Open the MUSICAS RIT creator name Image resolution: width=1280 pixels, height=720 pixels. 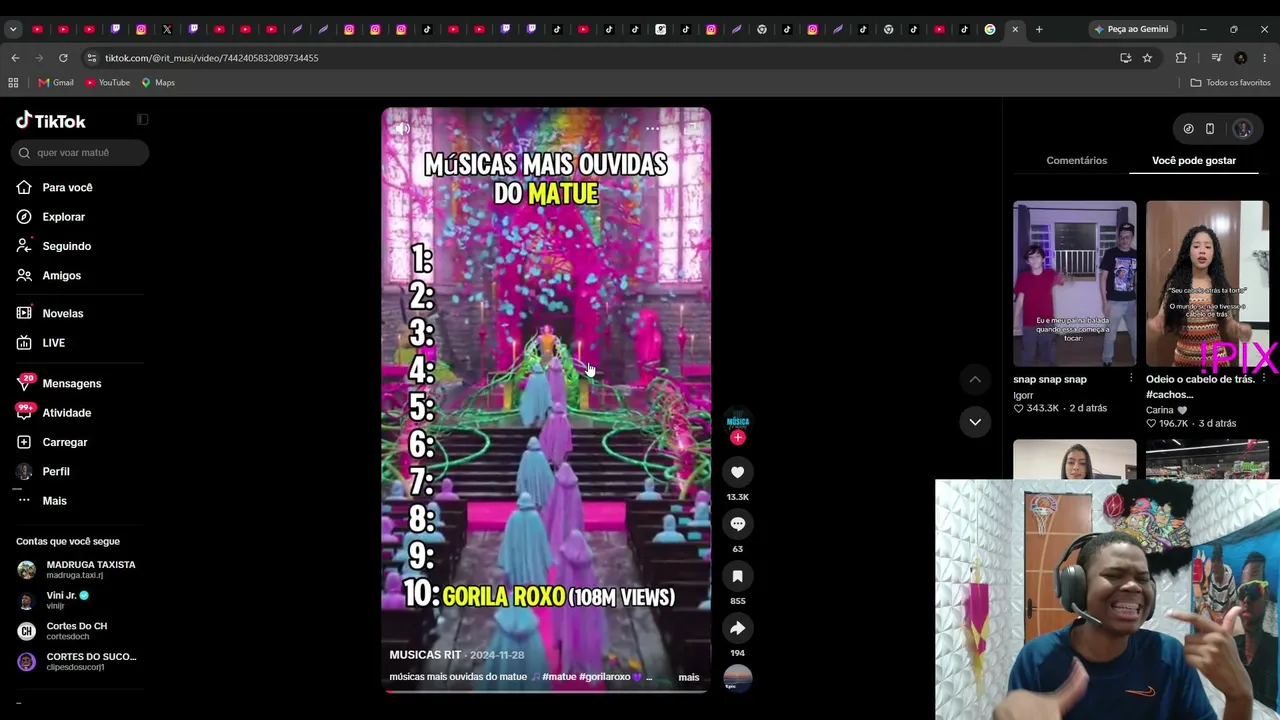[x=425, y=655]
